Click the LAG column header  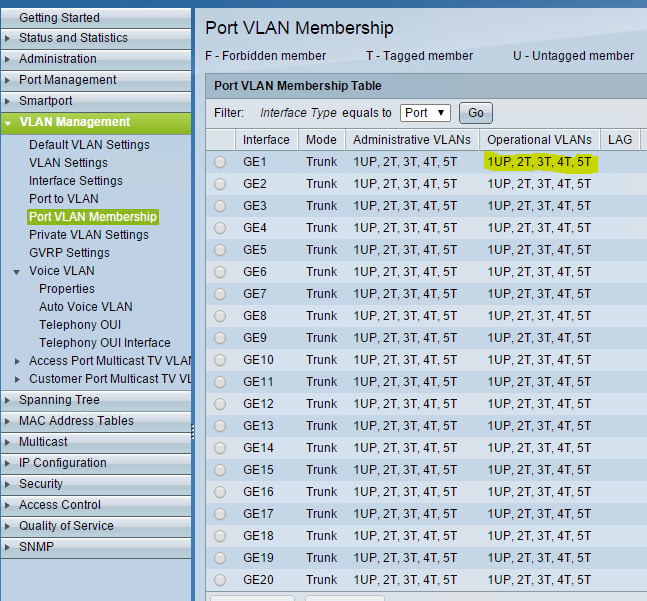pyautogui.click(x=620, y=140)
